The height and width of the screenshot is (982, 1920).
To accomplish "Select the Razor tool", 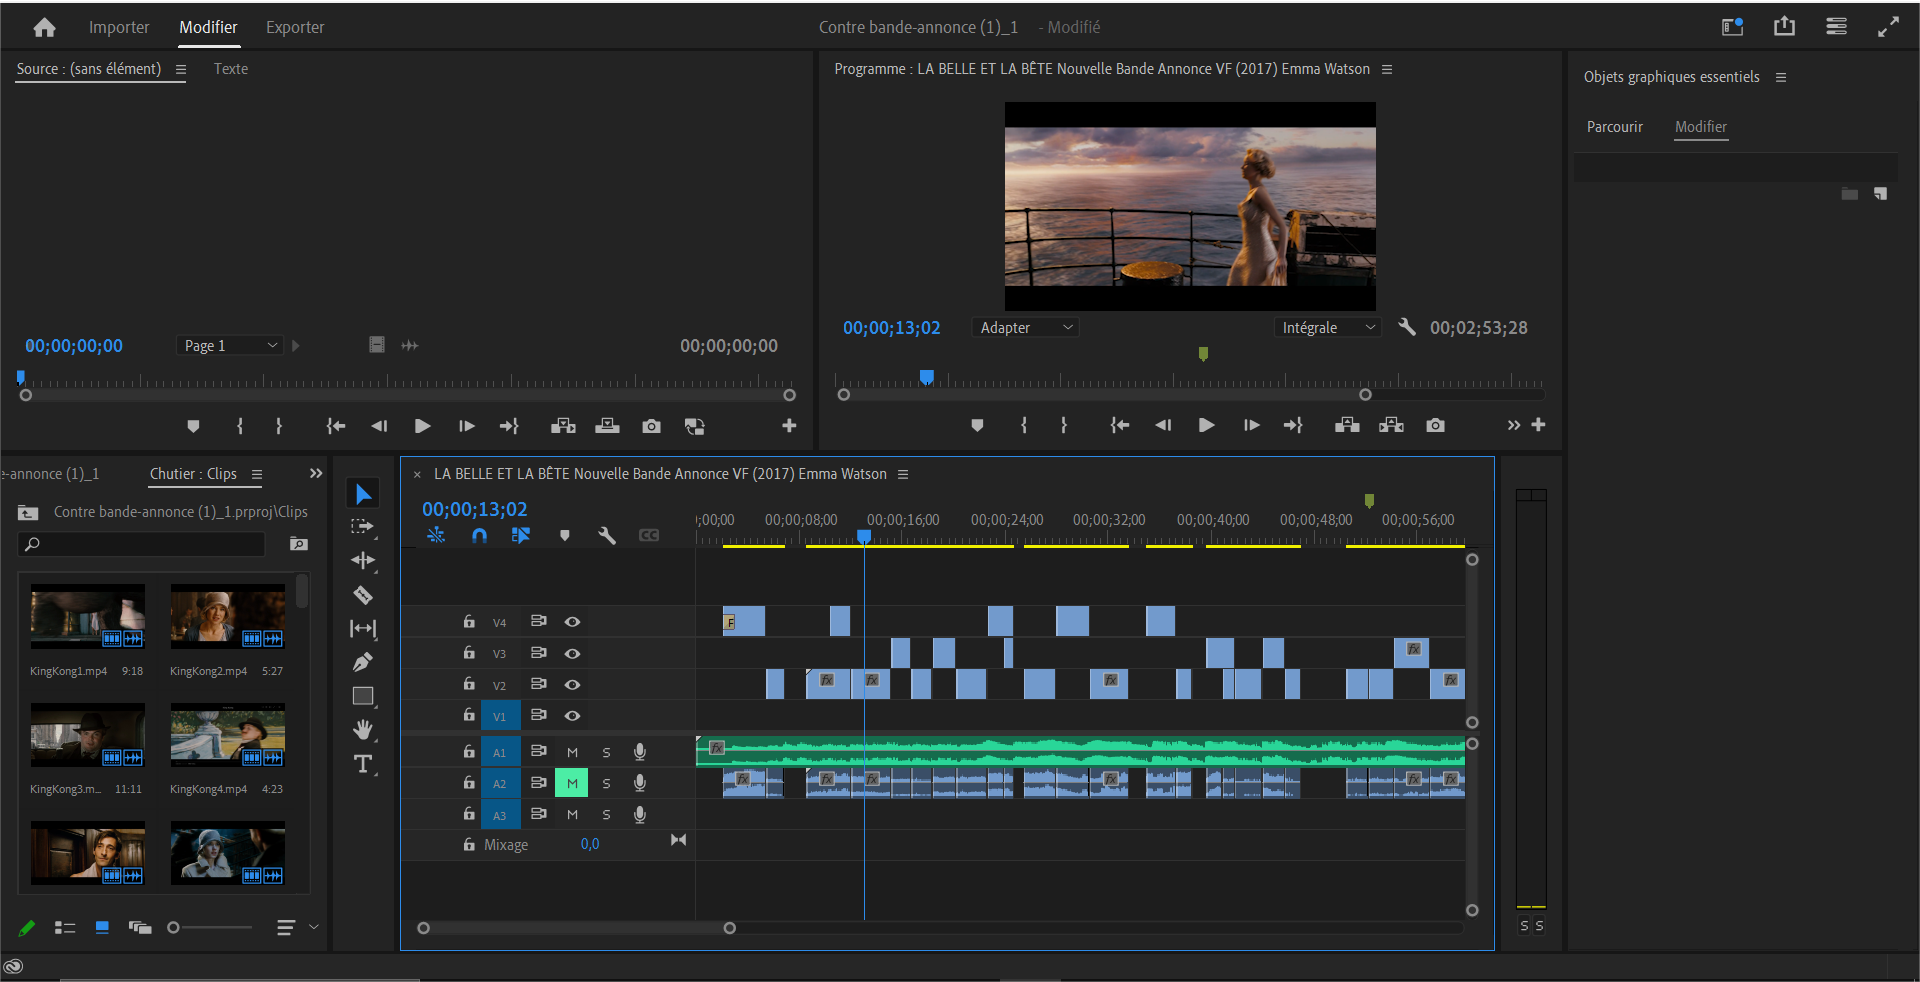I will click(x=363, y=595).
